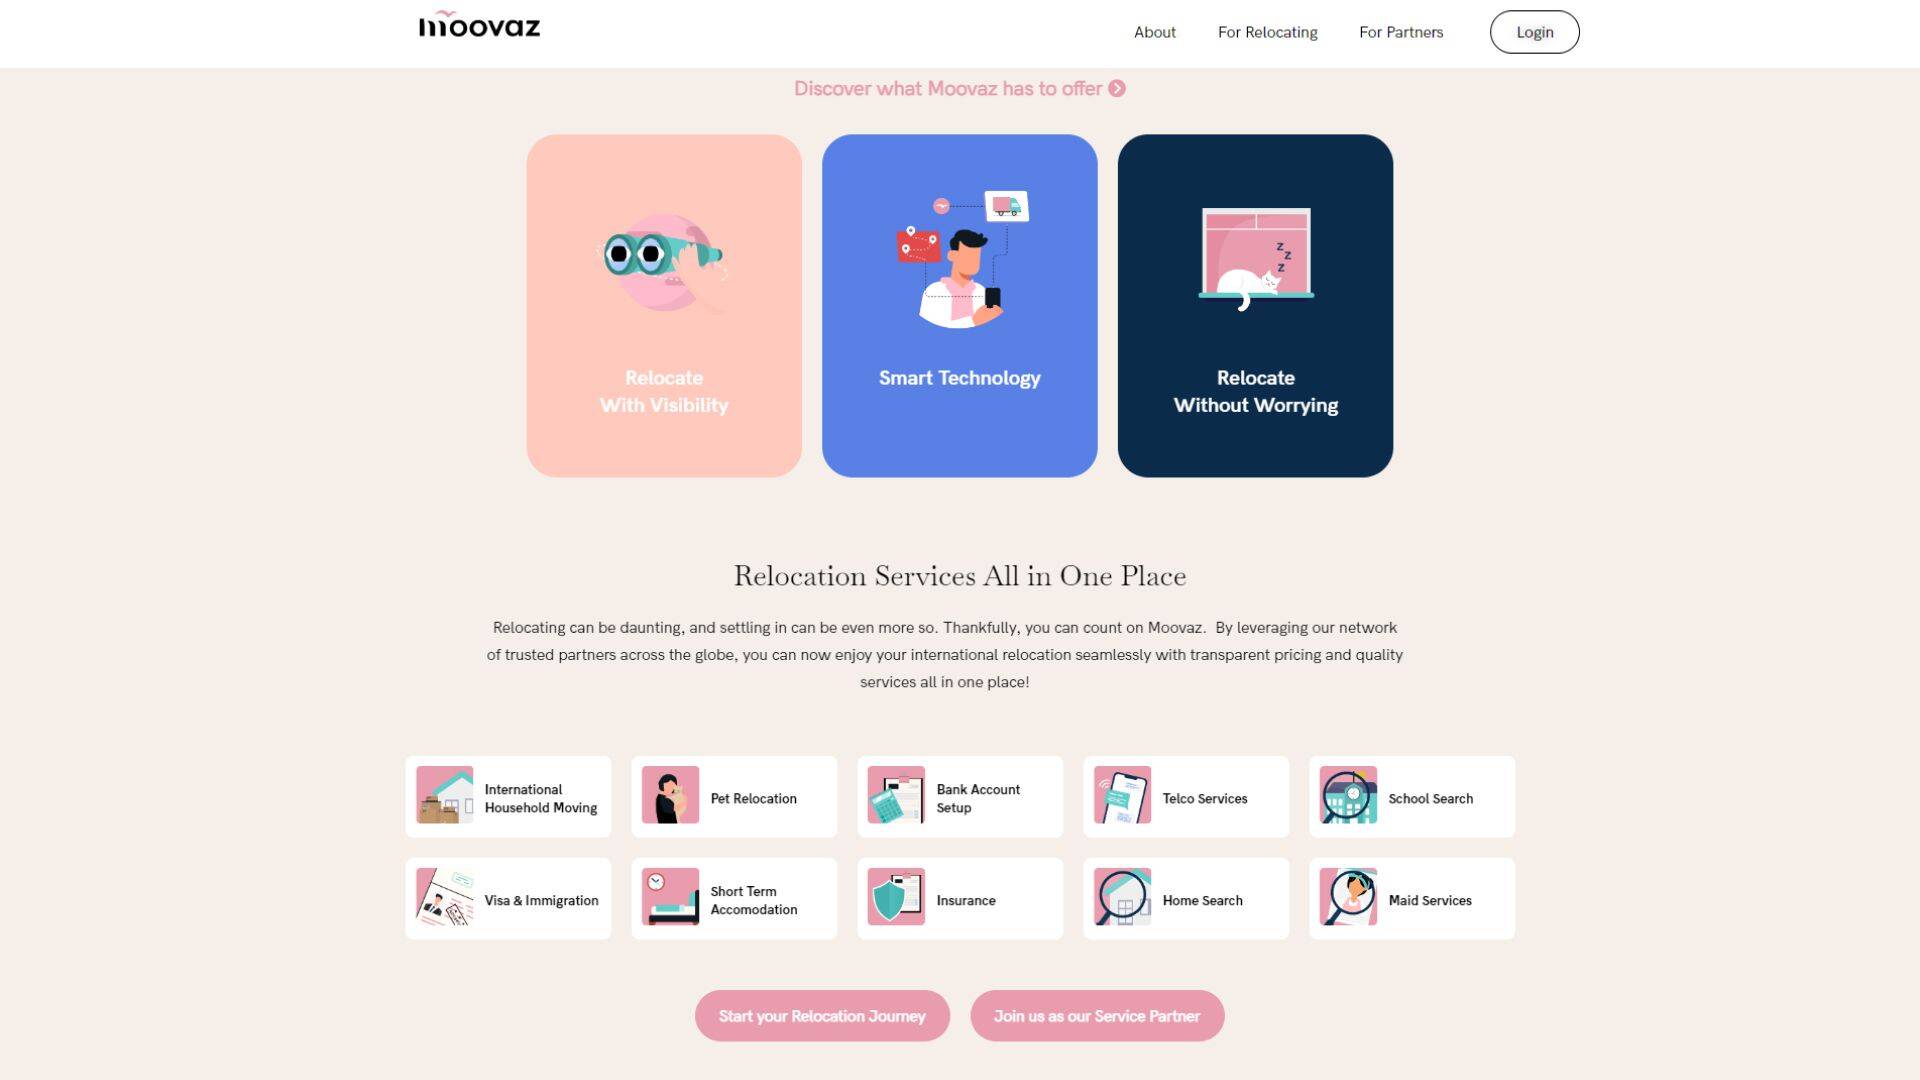Select the Smart Technology card
The height and width of the screenshot is (1080, 1920).
tap(959, 306)
